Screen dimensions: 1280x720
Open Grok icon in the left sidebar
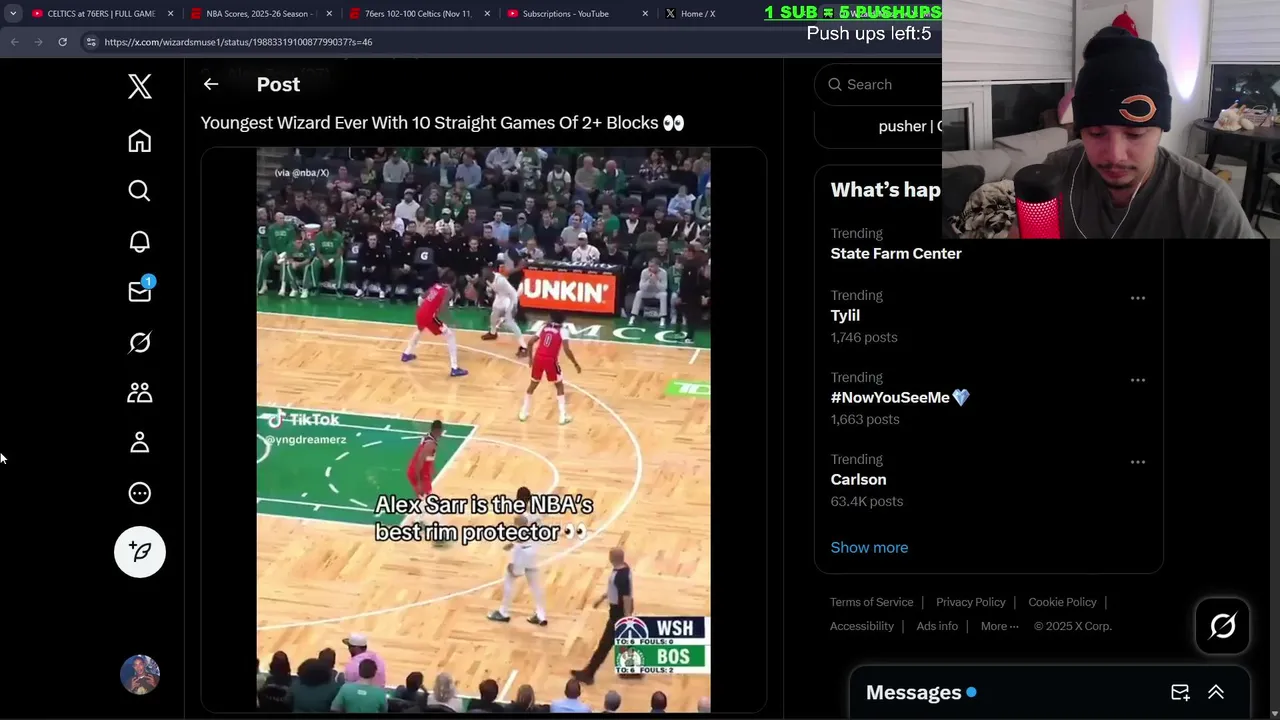(140, 342)
